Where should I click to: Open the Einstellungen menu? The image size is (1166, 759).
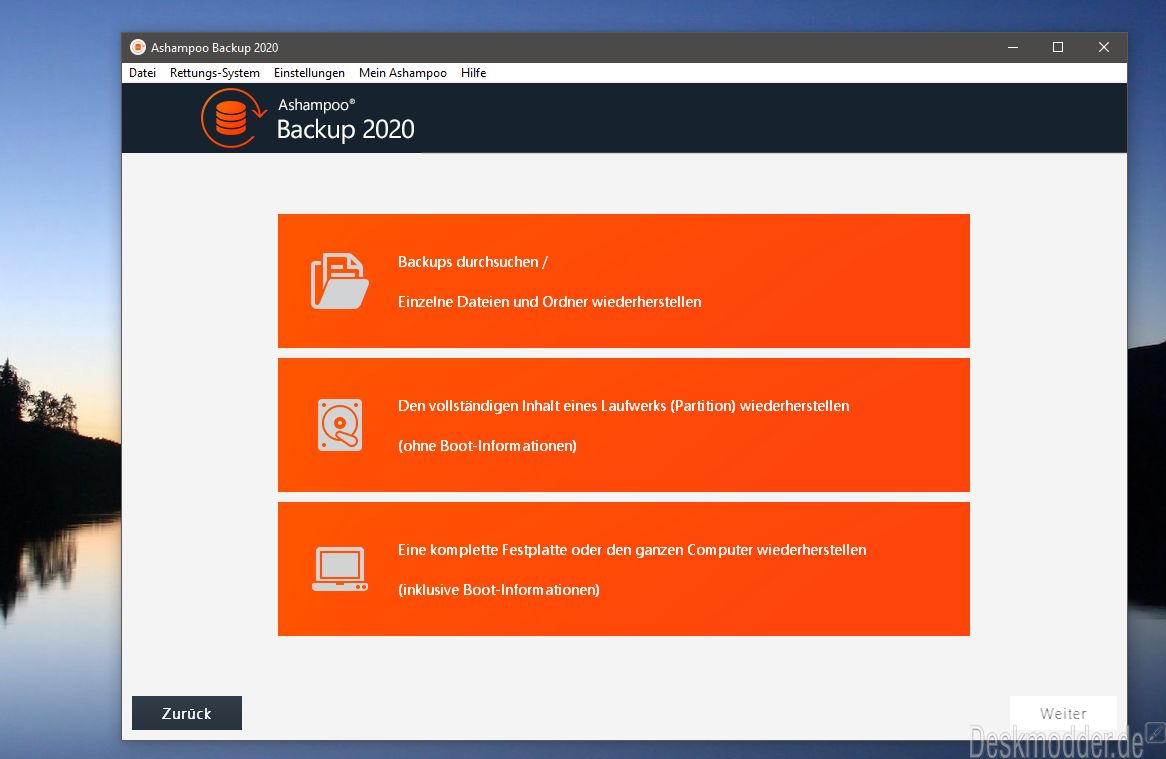(309, 73)
